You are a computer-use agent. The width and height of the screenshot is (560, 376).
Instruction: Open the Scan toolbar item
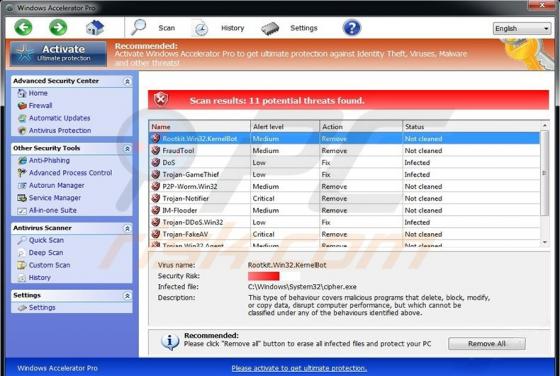click(x=166, y=28)
